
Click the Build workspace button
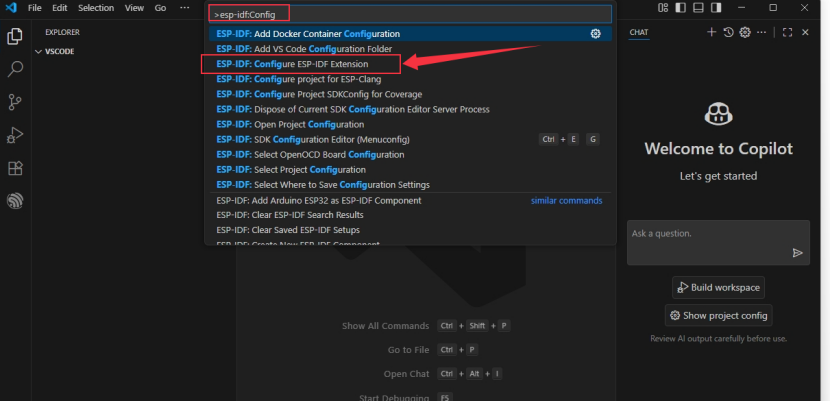pos(718,288)
